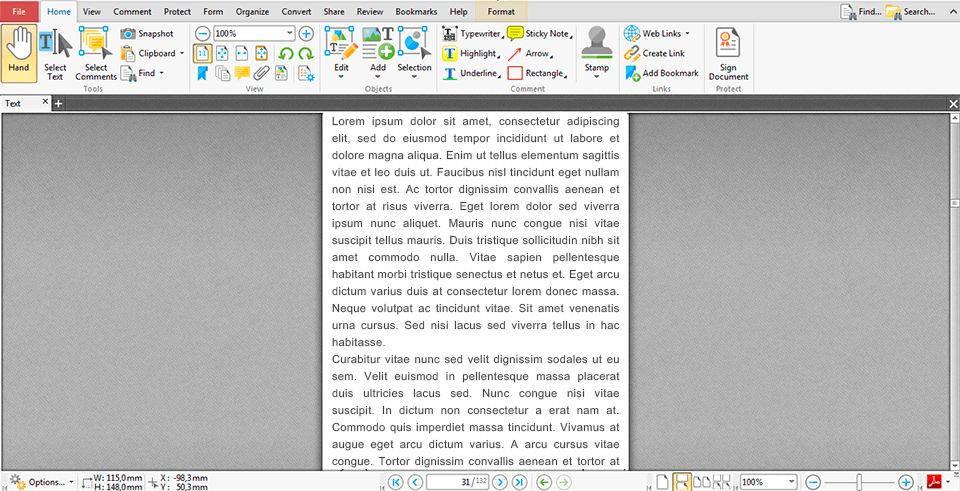The image size is (960, 491).
Task: Switch to the Organize ribbon tab
Action: coord(252,11)
